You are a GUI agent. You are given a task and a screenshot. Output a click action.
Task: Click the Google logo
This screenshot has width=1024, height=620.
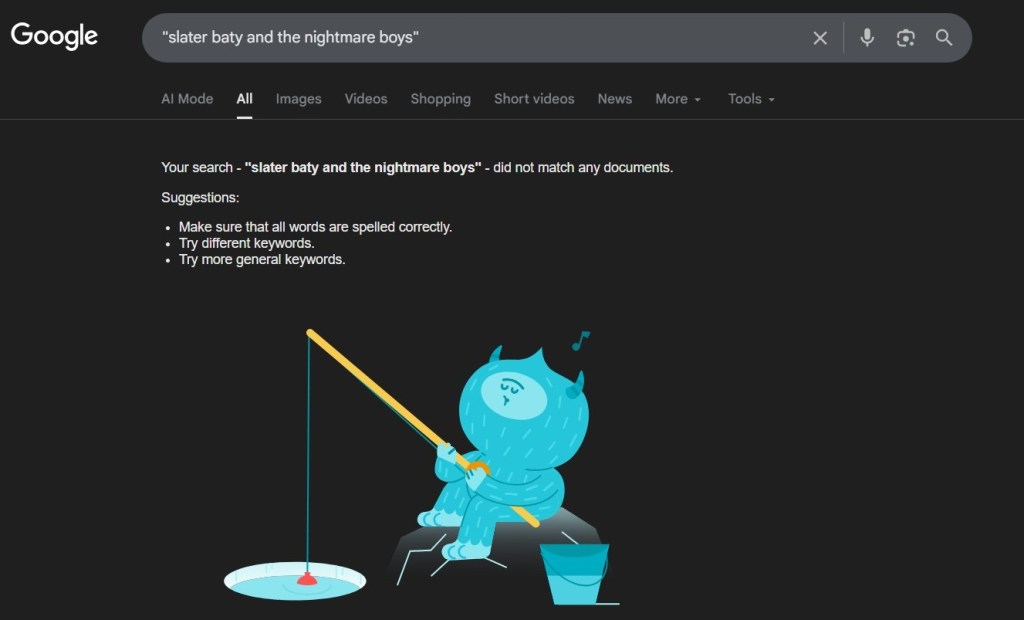point(54,37)
